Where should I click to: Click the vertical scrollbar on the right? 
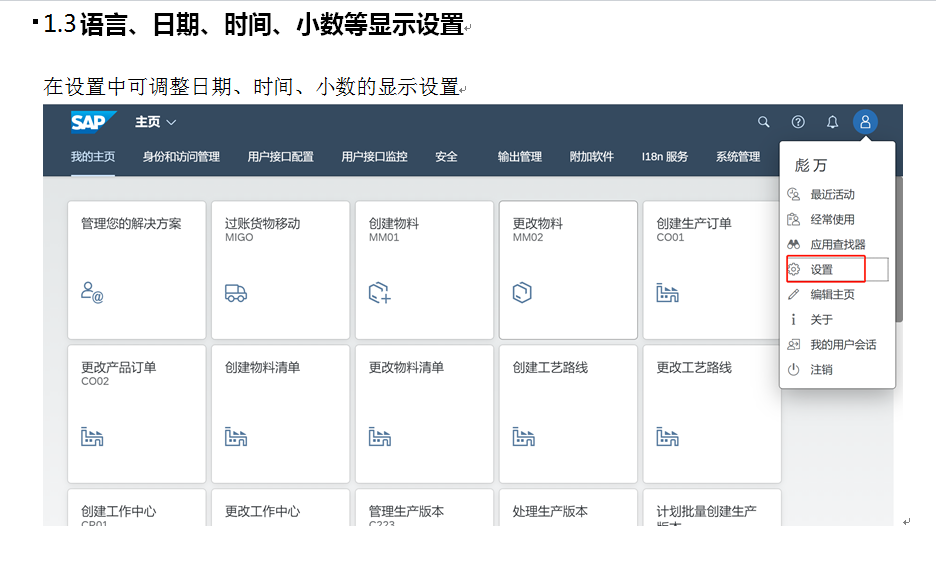(899, 250)
